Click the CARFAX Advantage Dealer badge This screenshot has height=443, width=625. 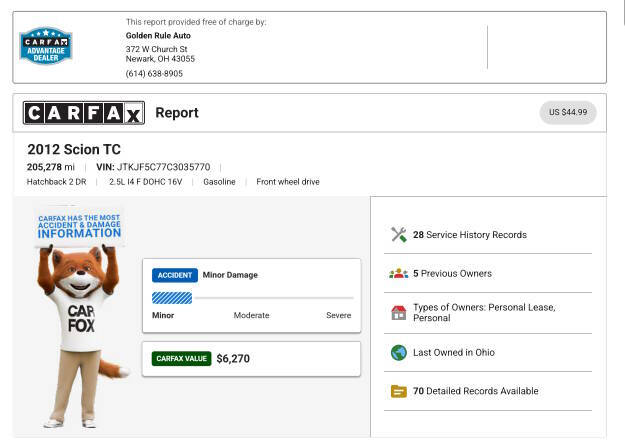point(46,46)
